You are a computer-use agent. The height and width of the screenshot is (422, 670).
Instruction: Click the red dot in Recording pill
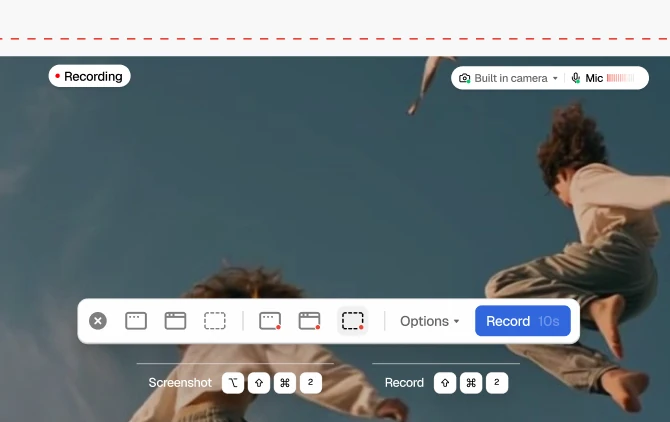57,76
